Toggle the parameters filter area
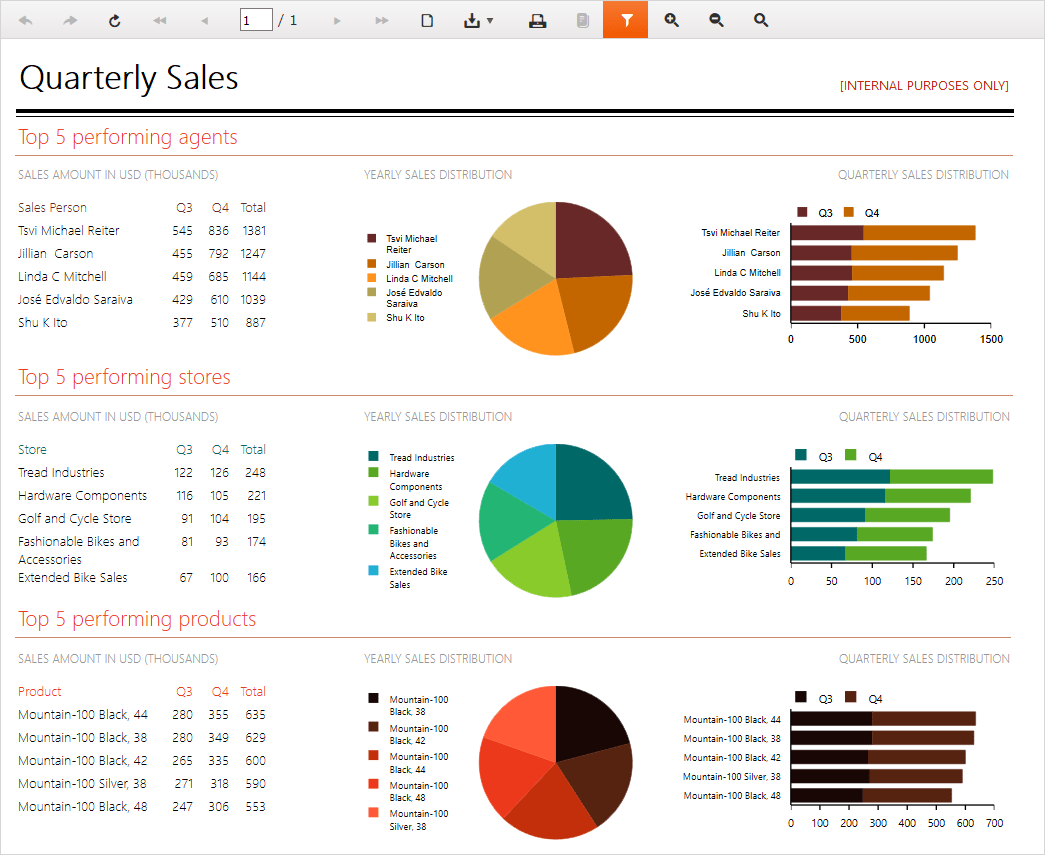The image size is (1045, 855). 626,20
